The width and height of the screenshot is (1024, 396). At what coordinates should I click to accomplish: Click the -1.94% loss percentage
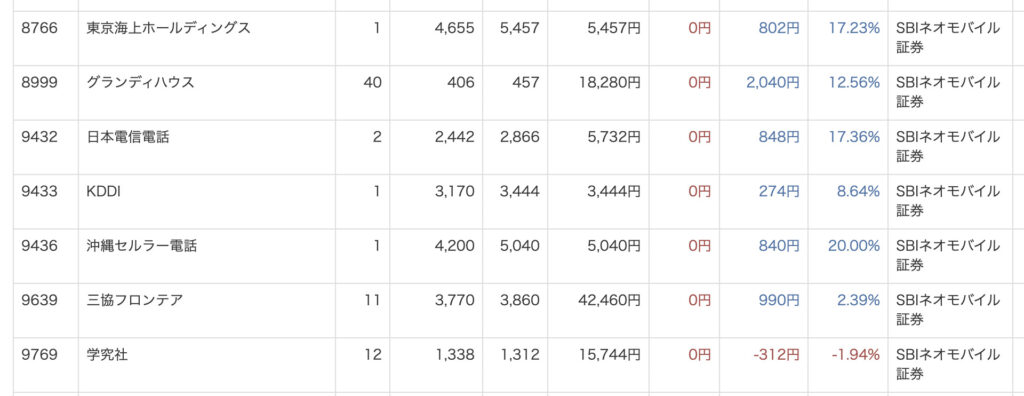tap(856, 355)
